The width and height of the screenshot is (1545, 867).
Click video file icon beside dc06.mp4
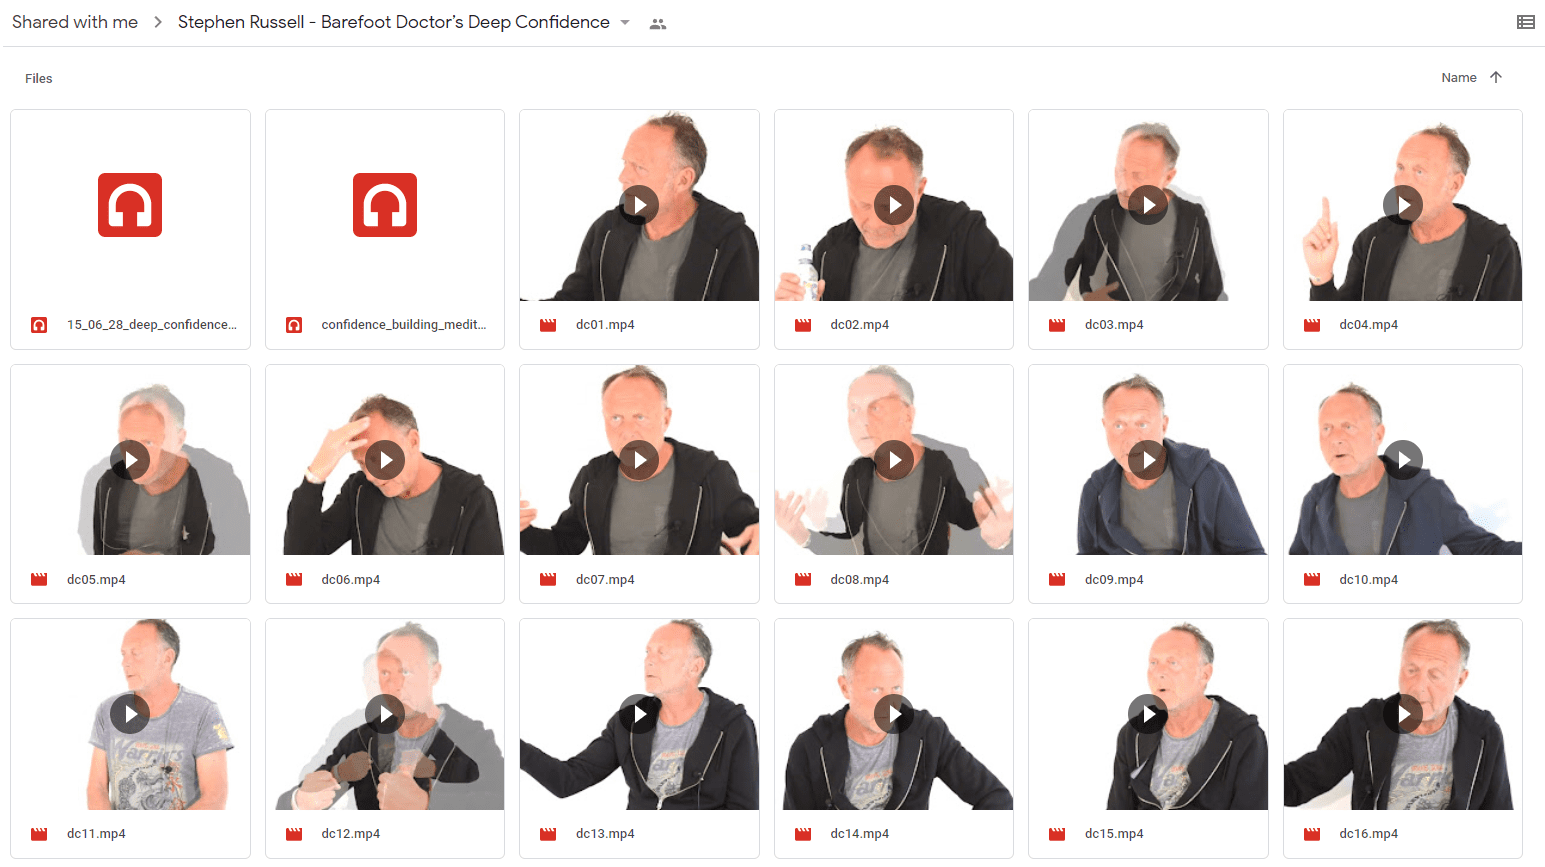click(294, 579)
